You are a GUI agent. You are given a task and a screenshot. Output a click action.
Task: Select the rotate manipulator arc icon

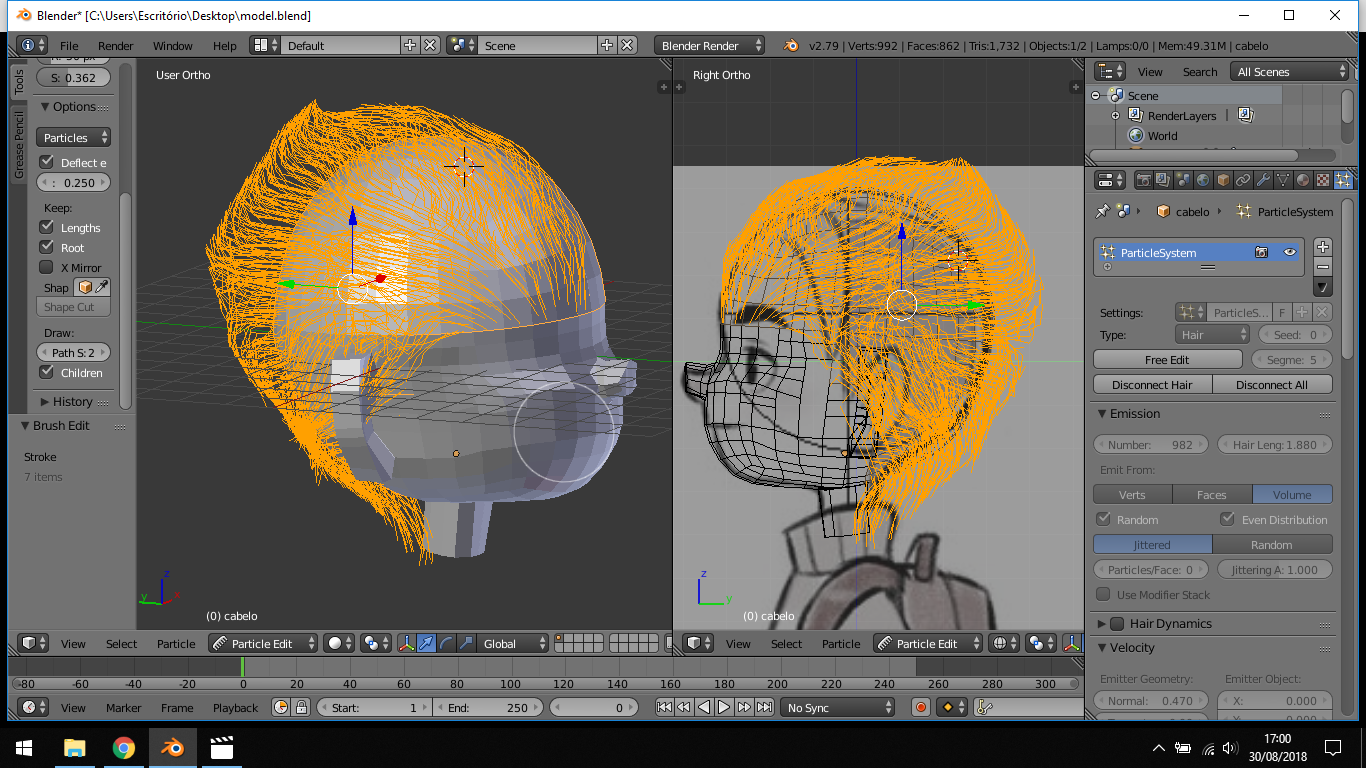446,643
